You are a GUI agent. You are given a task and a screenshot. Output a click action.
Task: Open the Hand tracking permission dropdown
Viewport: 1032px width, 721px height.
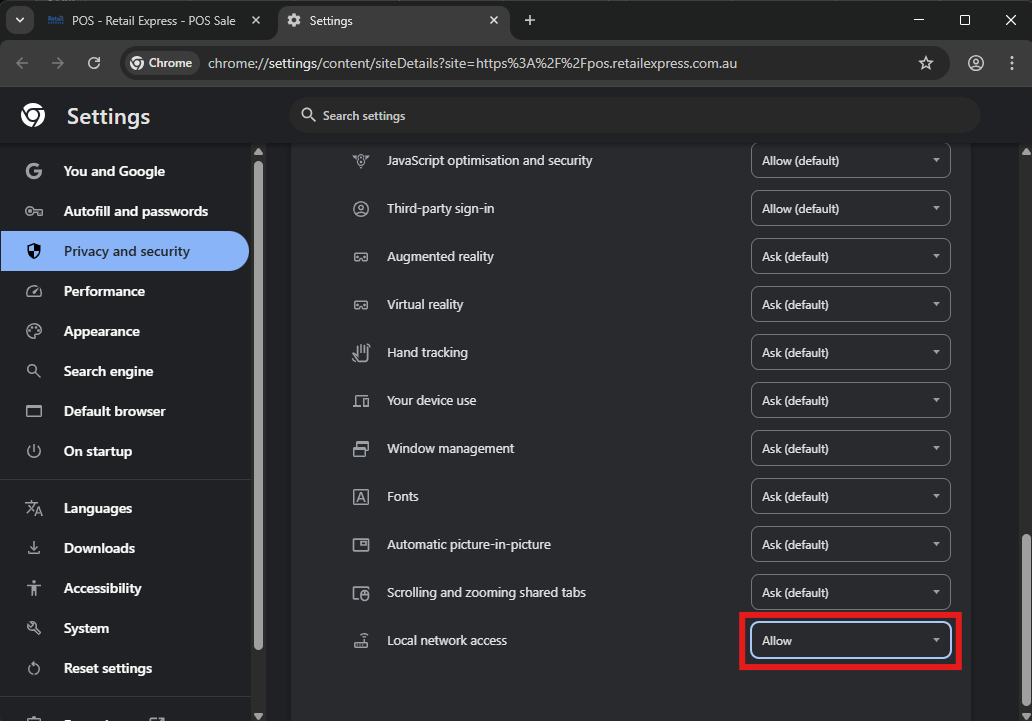point(850,353)
